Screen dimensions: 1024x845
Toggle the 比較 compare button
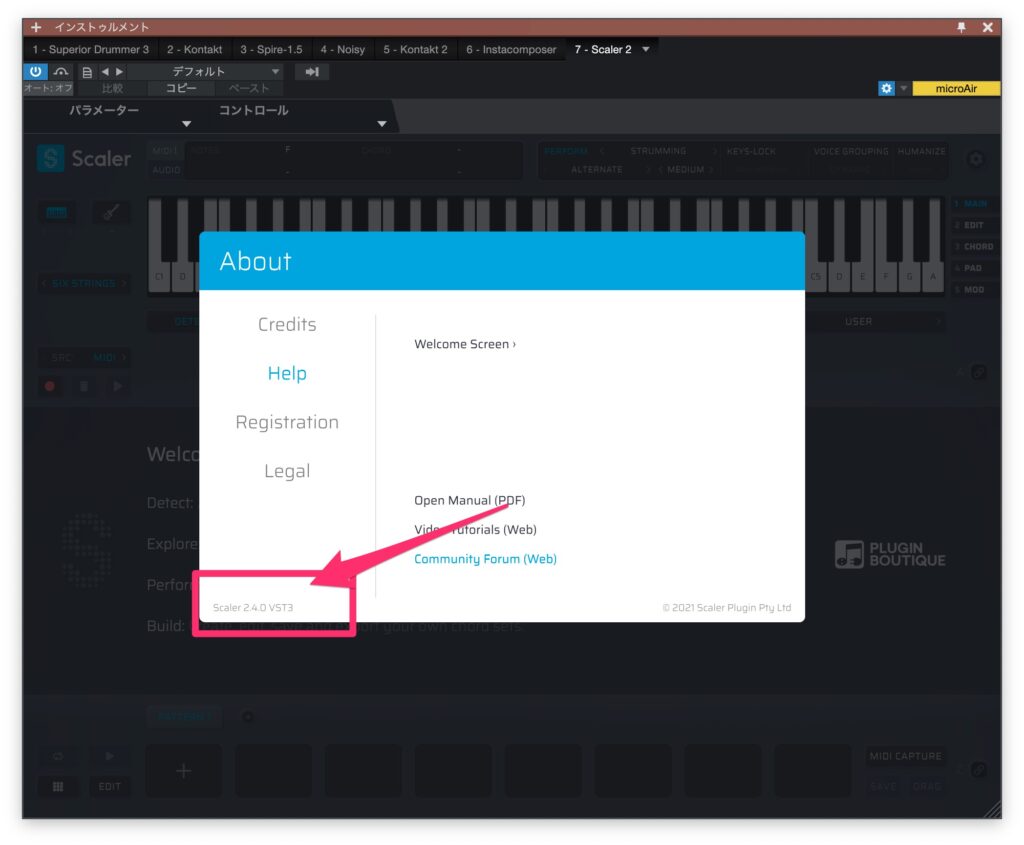tap(112, 88)
